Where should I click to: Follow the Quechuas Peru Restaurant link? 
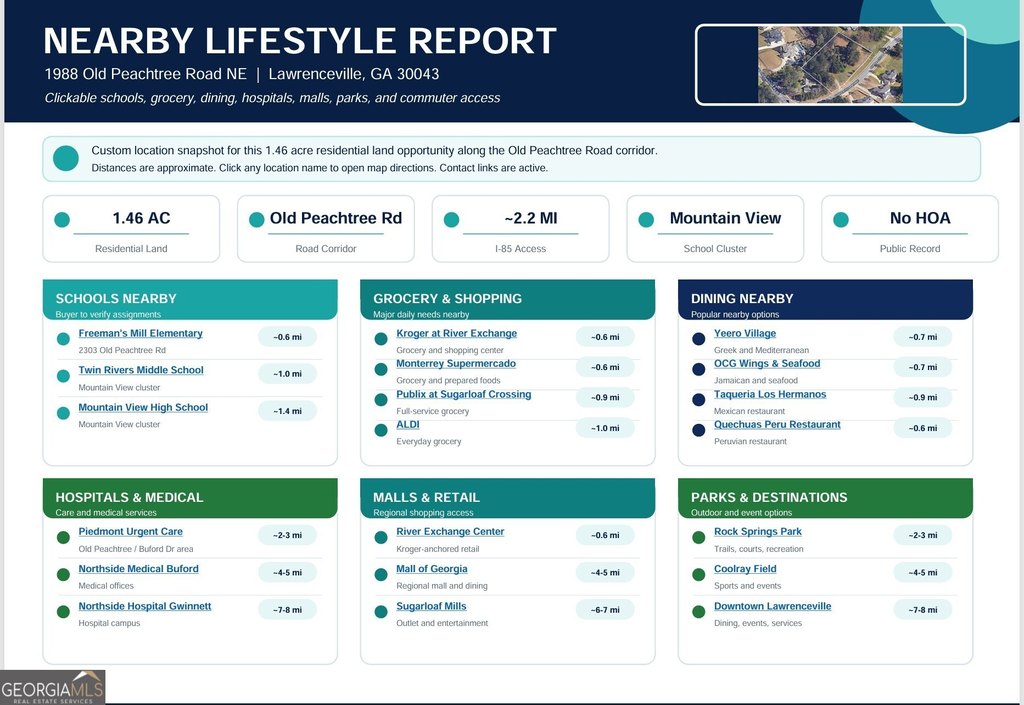click(777, 425)
